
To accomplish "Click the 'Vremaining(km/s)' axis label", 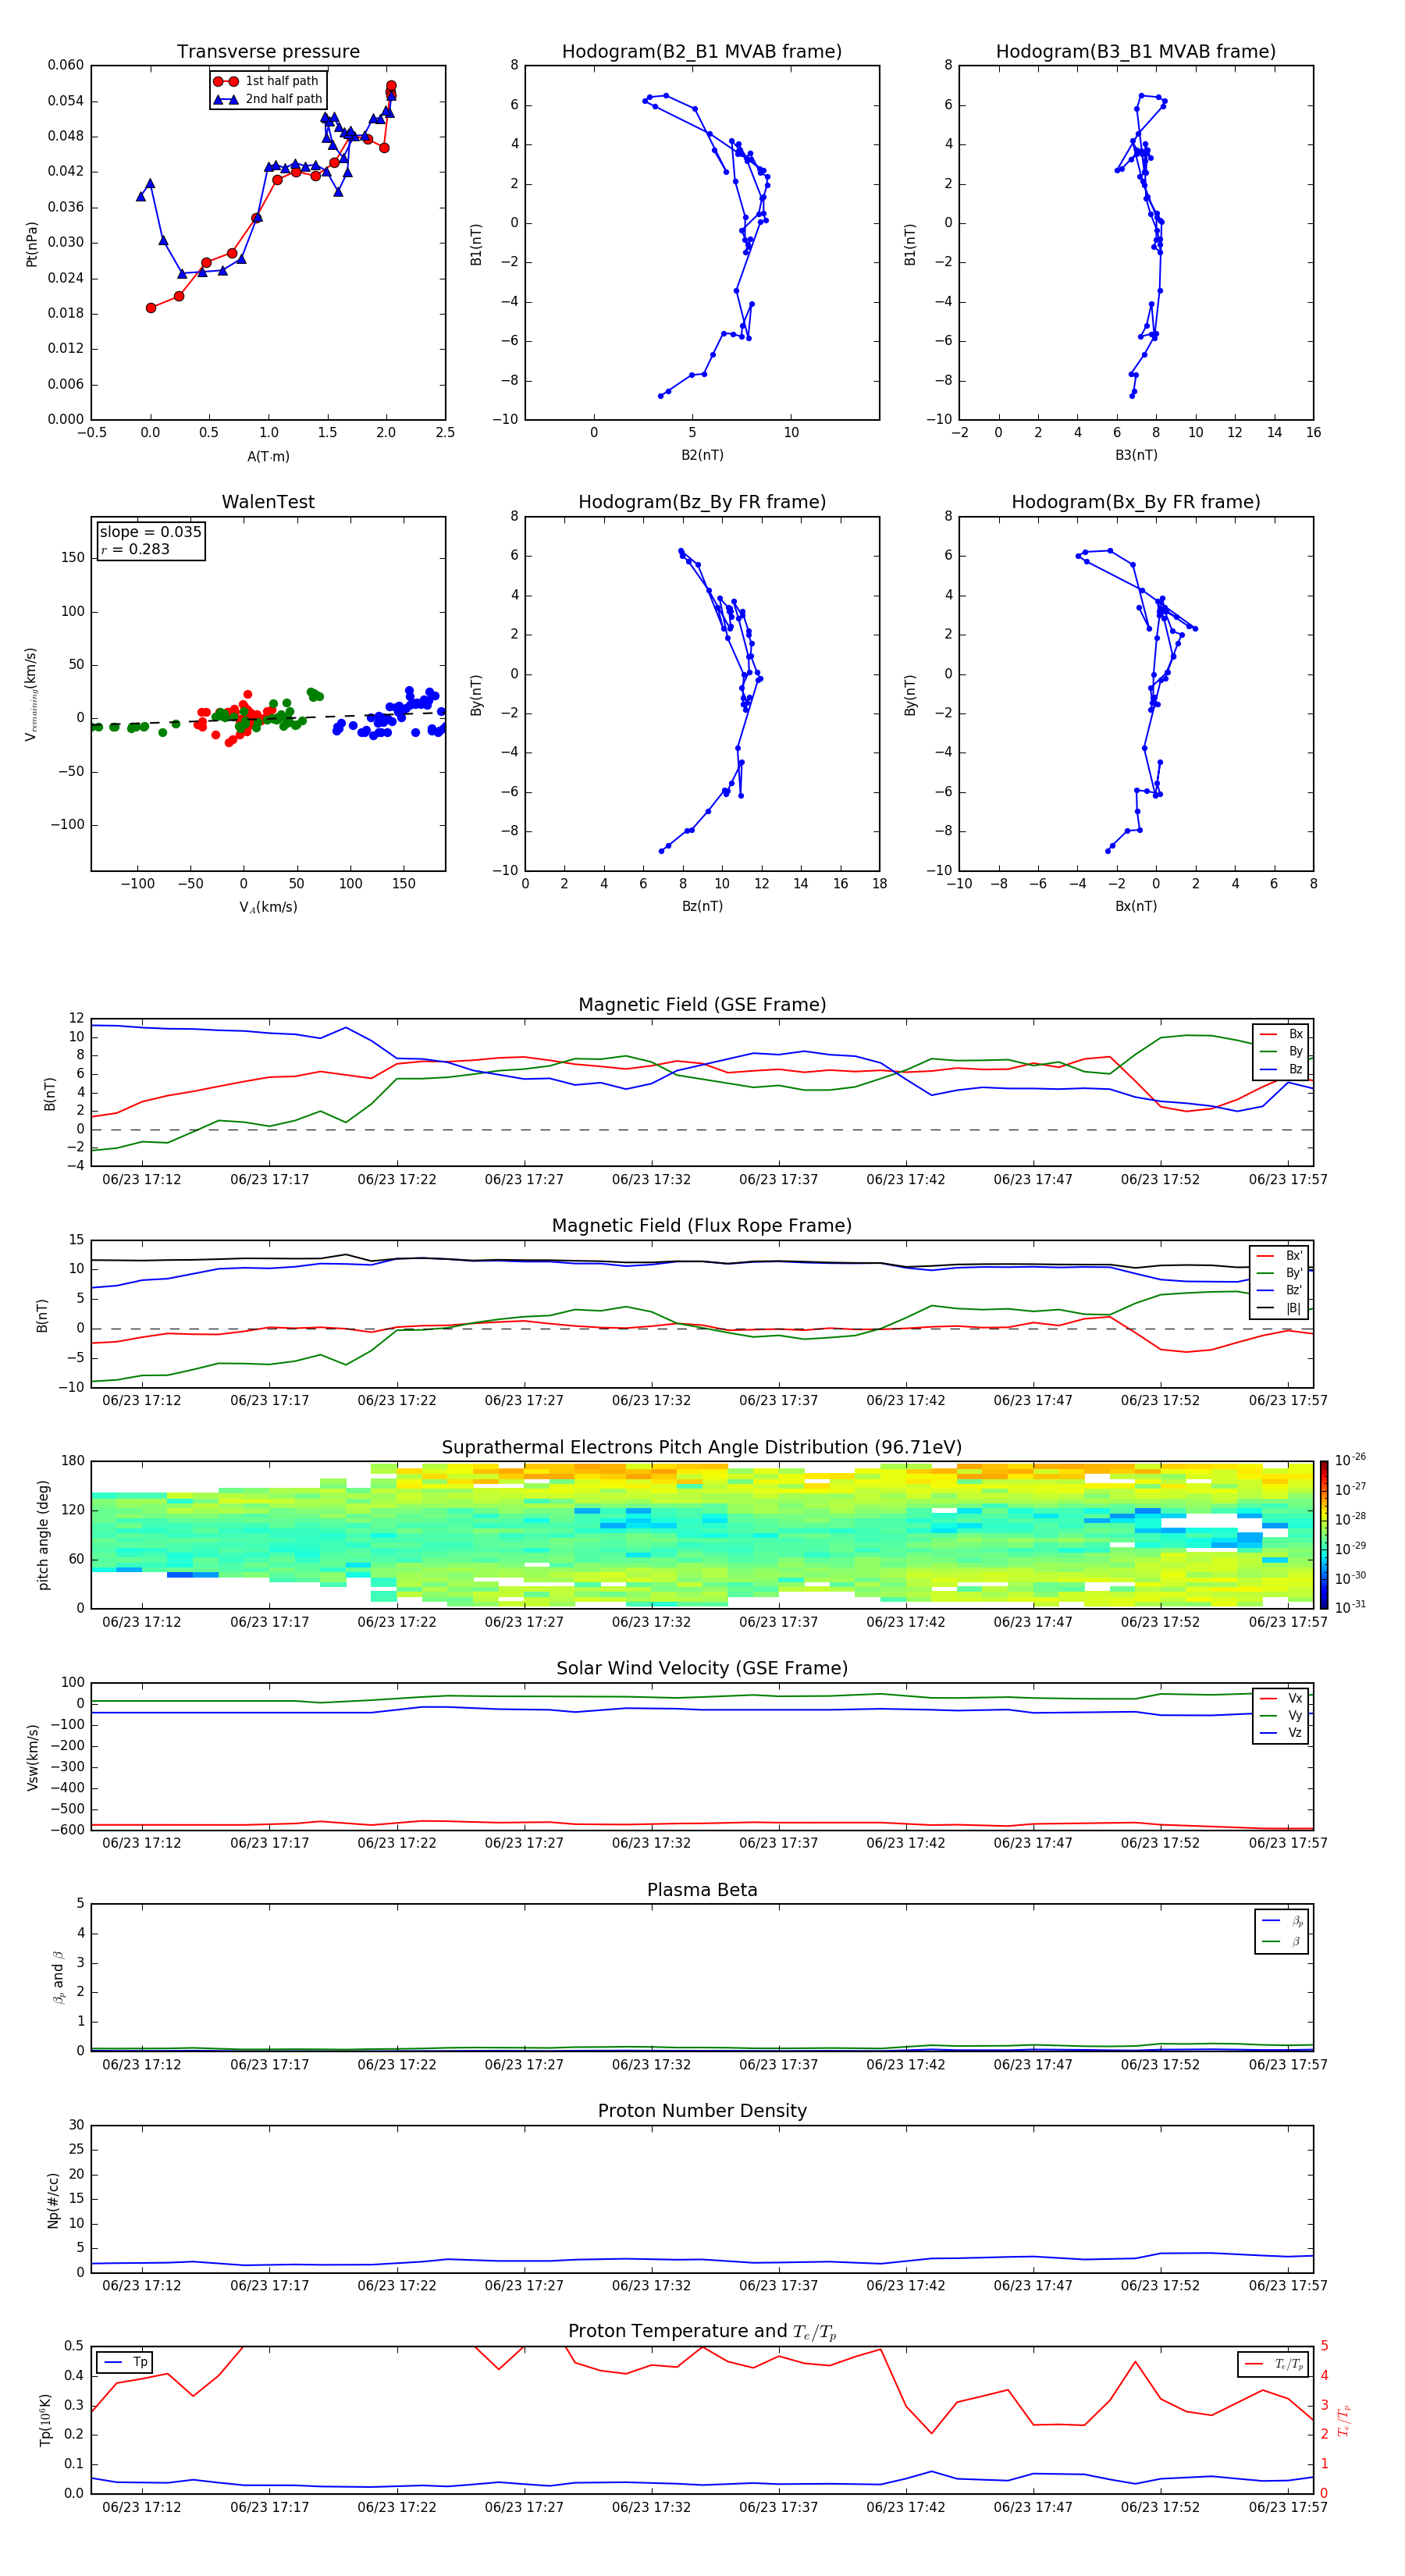I will 32,694.
